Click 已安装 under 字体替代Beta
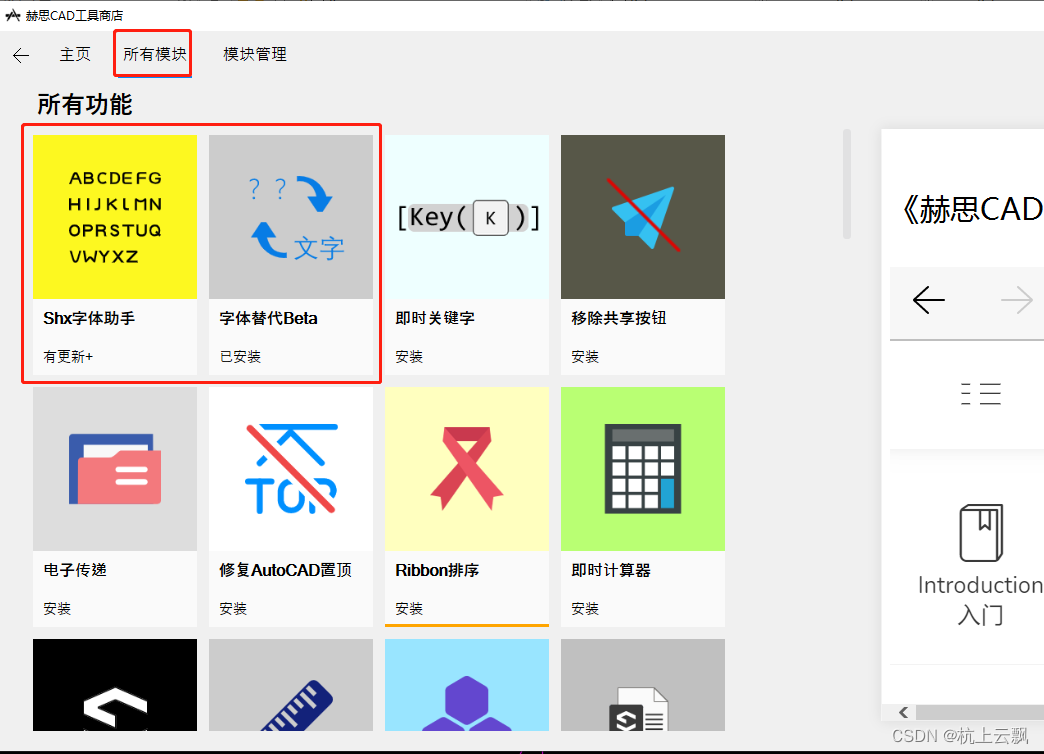Screen dimensions: 1044x754 [240, 357]
